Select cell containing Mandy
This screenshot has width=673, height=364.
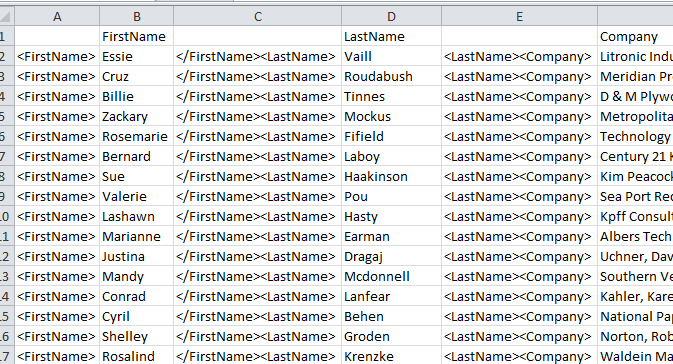[136, 276]
